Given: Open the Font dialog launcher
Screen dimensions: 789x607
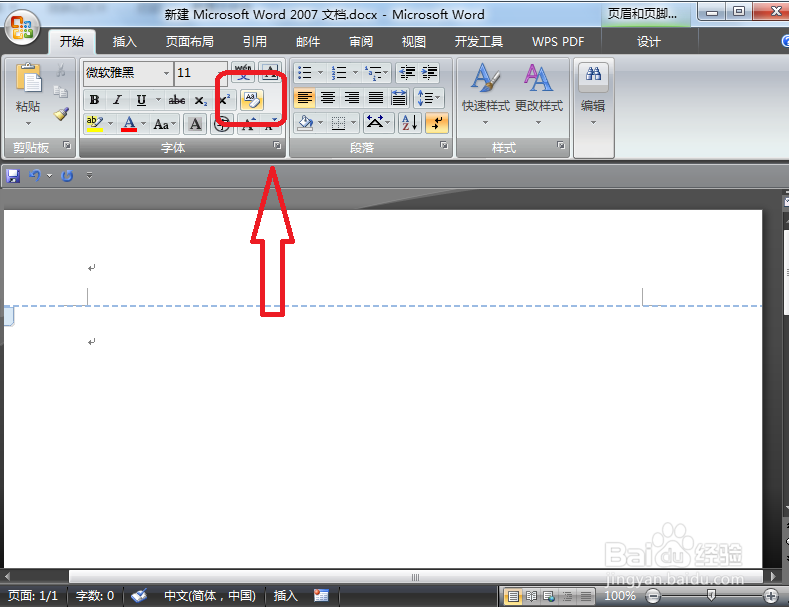Looking at the screenshot, I should [277, 145].
